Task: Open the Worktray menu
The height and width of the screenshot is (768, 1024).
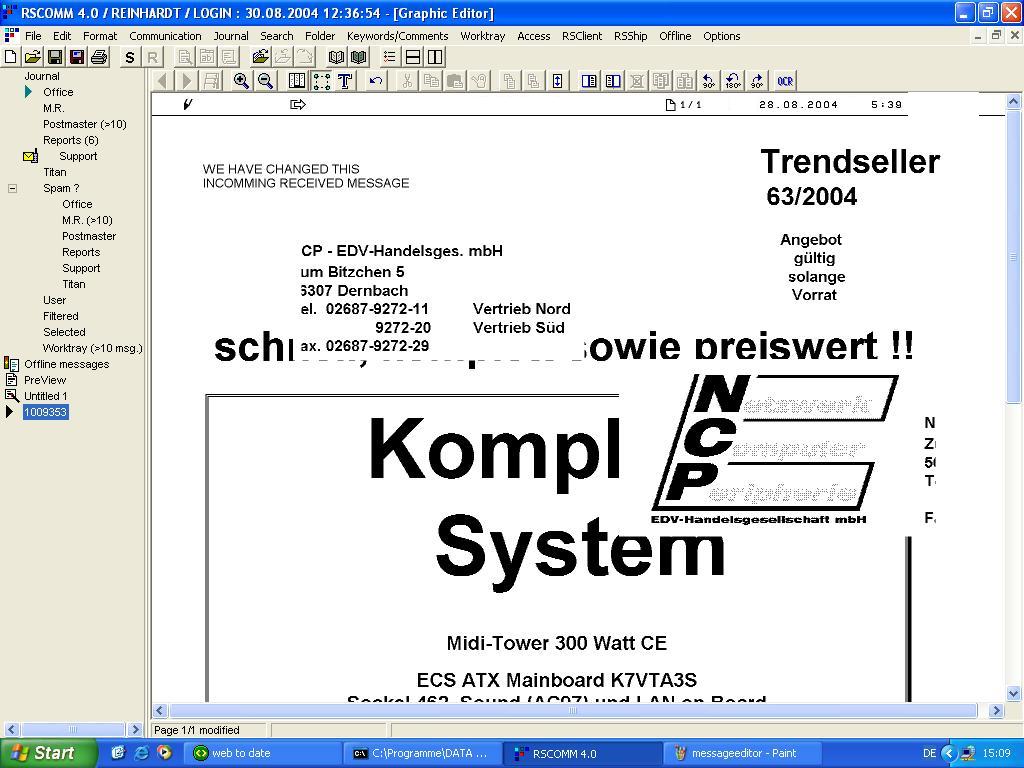Action: (482, 35)
